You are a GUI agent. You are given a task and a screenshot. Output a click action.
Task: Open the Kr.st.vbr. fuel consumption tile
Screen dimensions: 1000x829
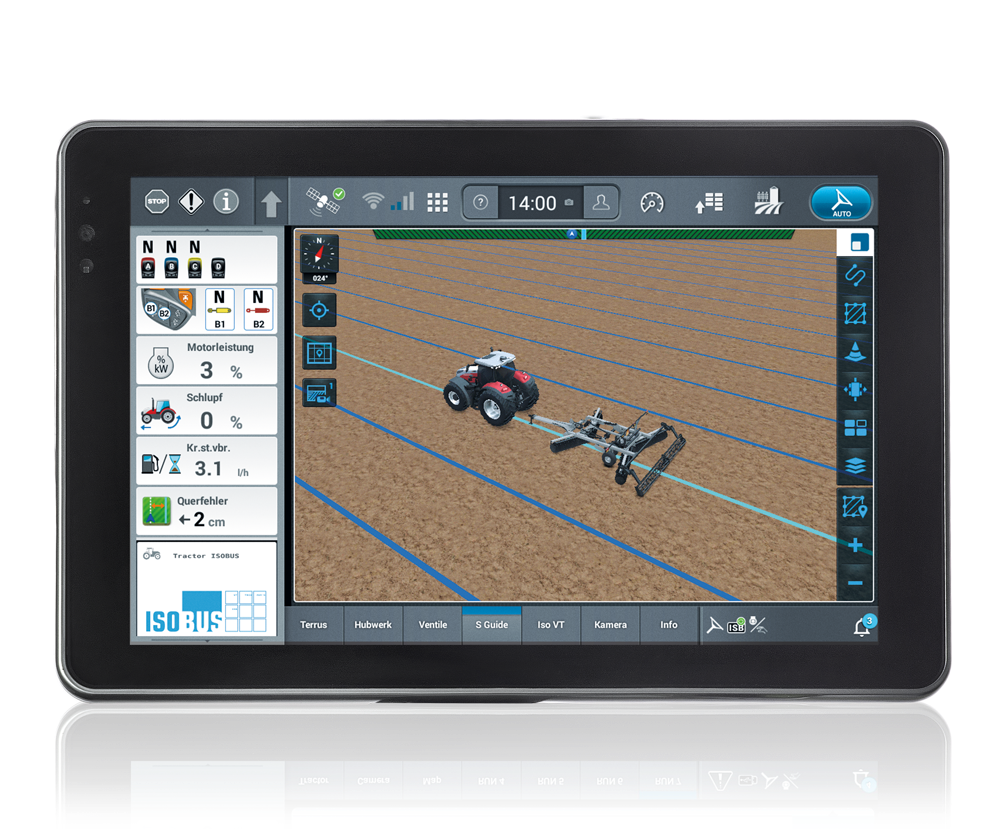pos(207,461)
